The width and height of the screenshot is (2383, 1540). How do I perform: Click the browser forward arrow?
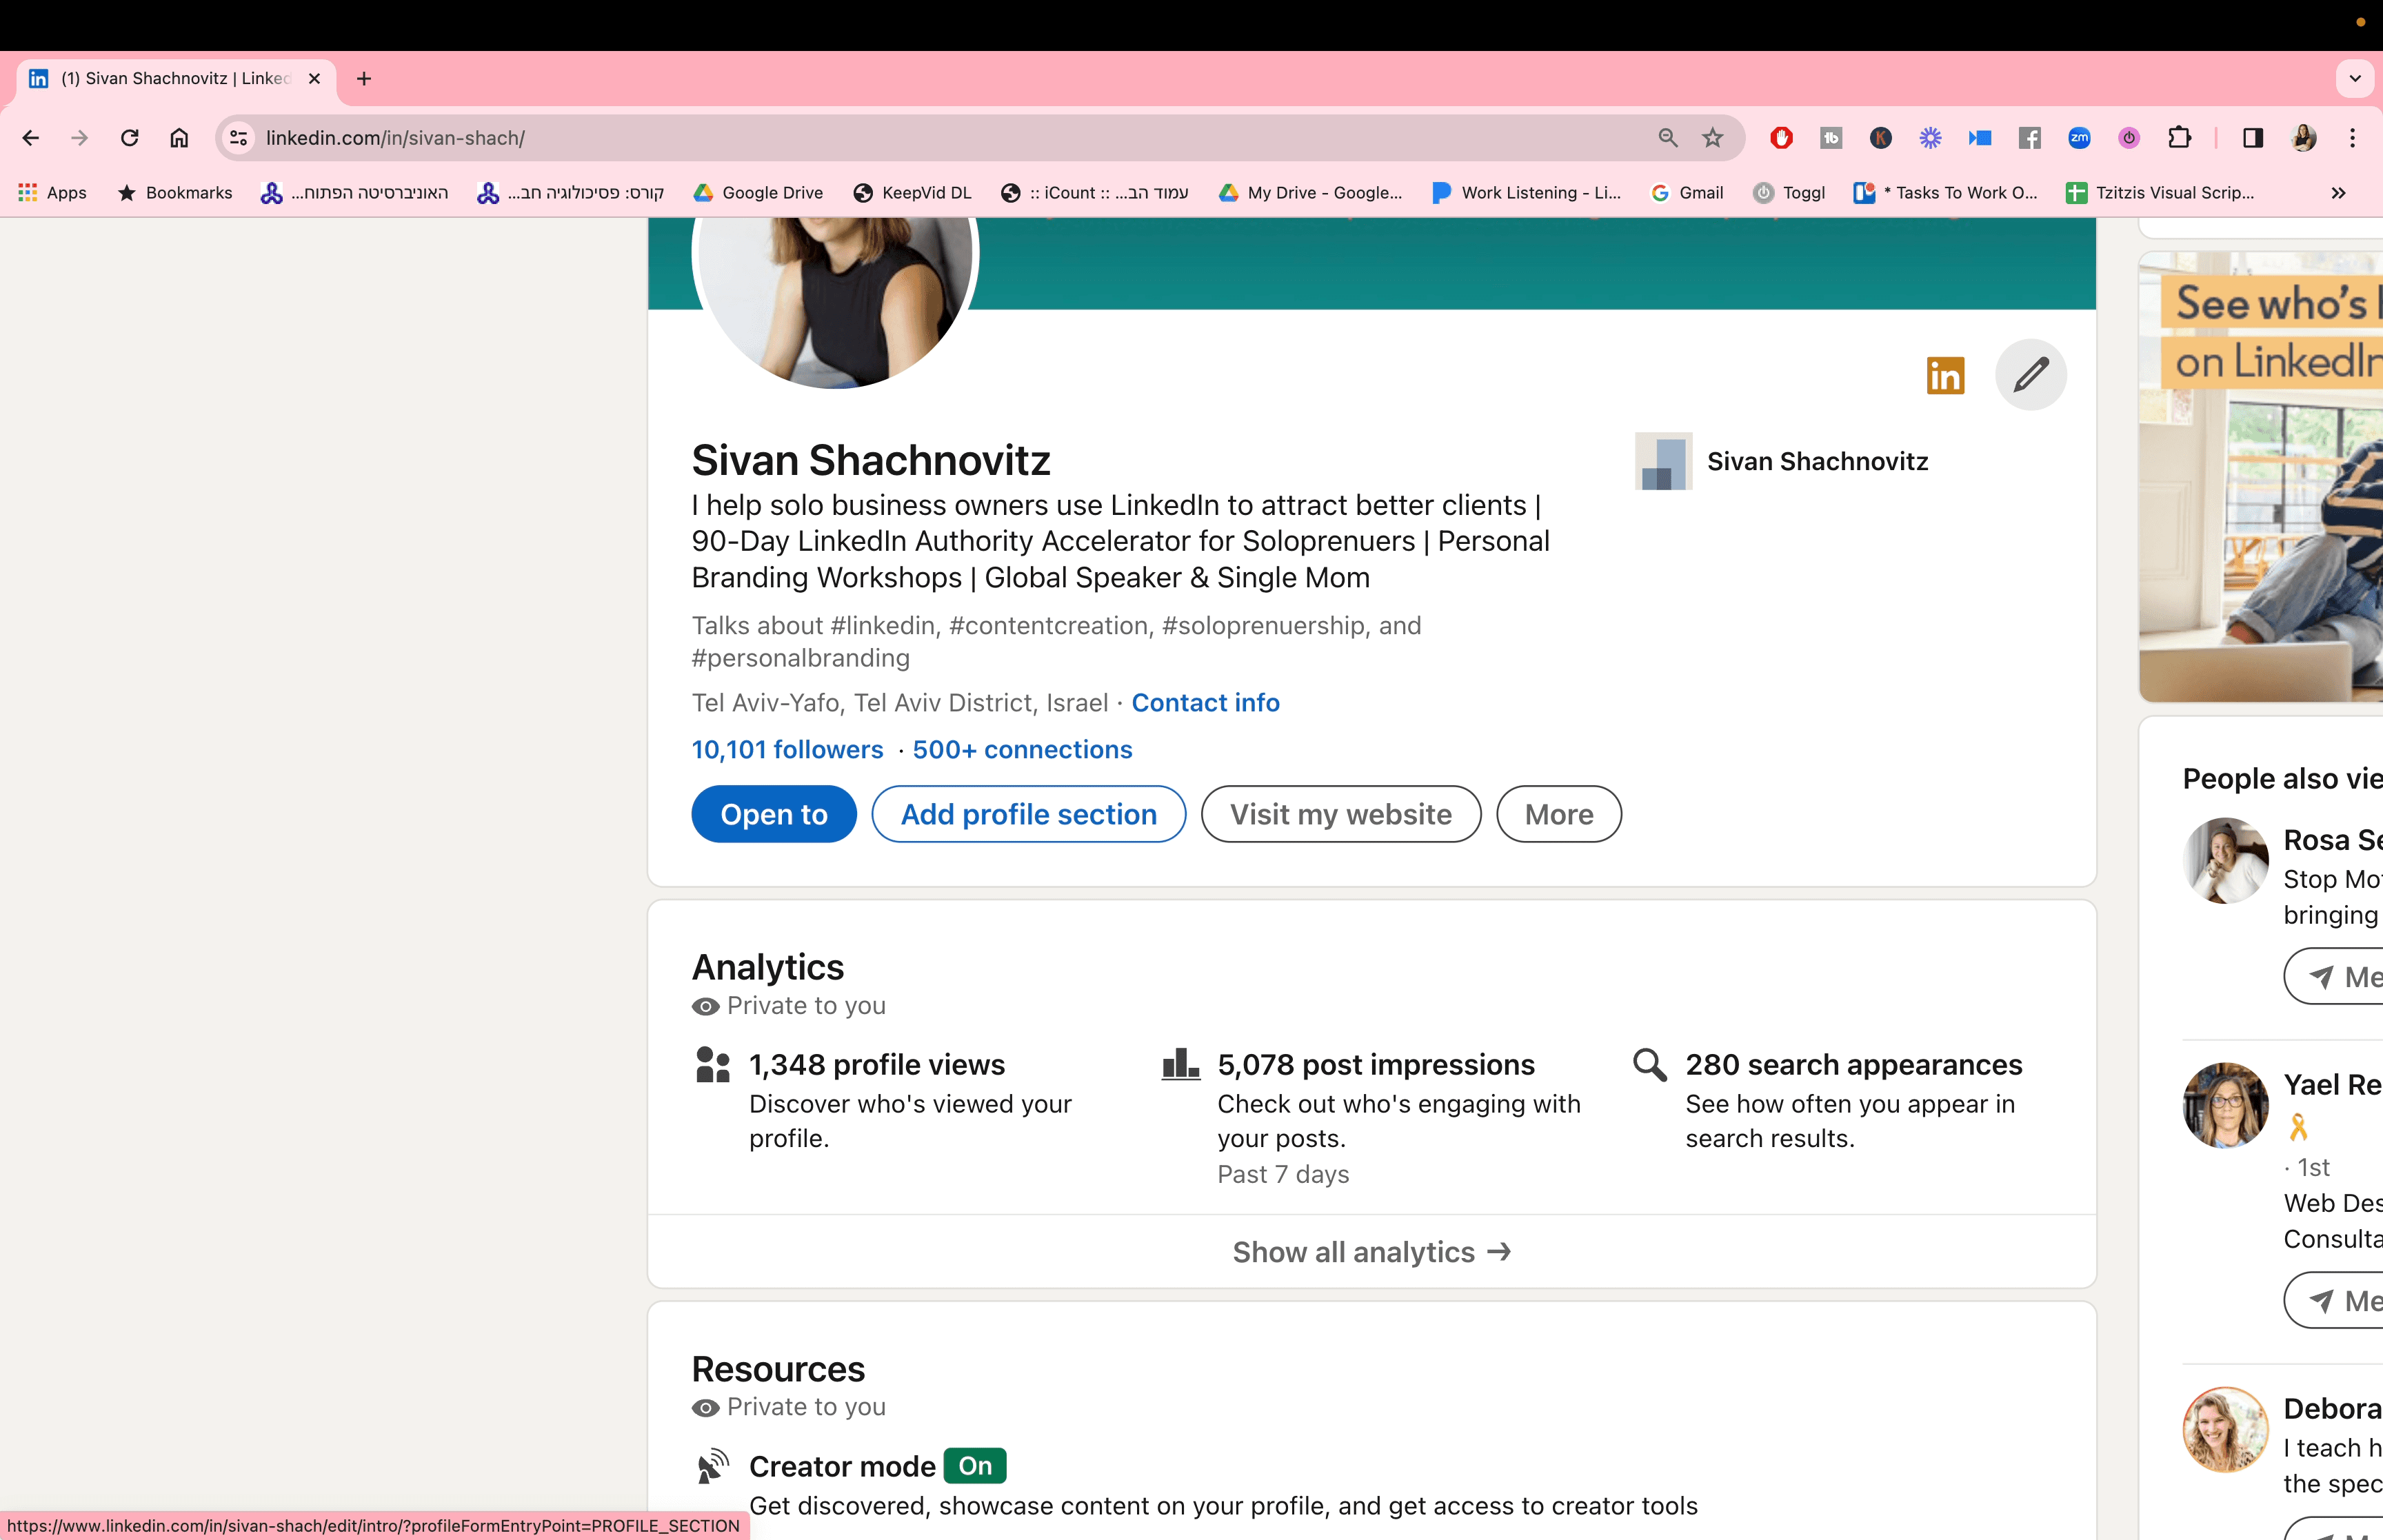pos(80,138)
